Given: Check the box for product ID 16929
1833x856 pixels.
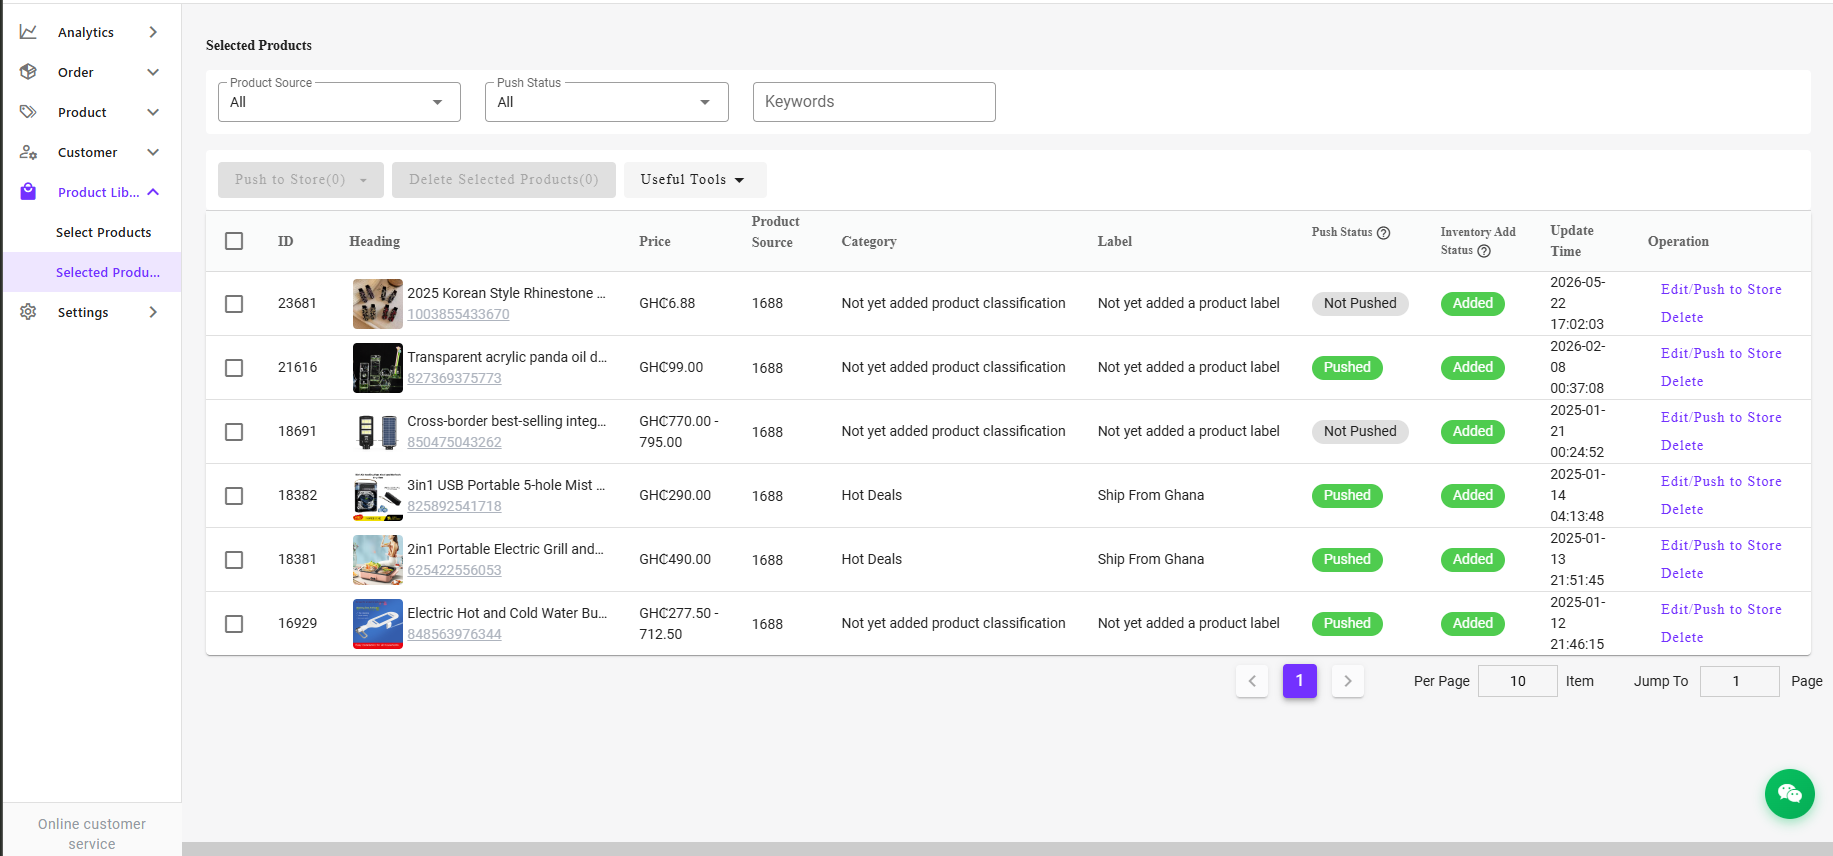Looking at the screenshot, I should [234, 624].
